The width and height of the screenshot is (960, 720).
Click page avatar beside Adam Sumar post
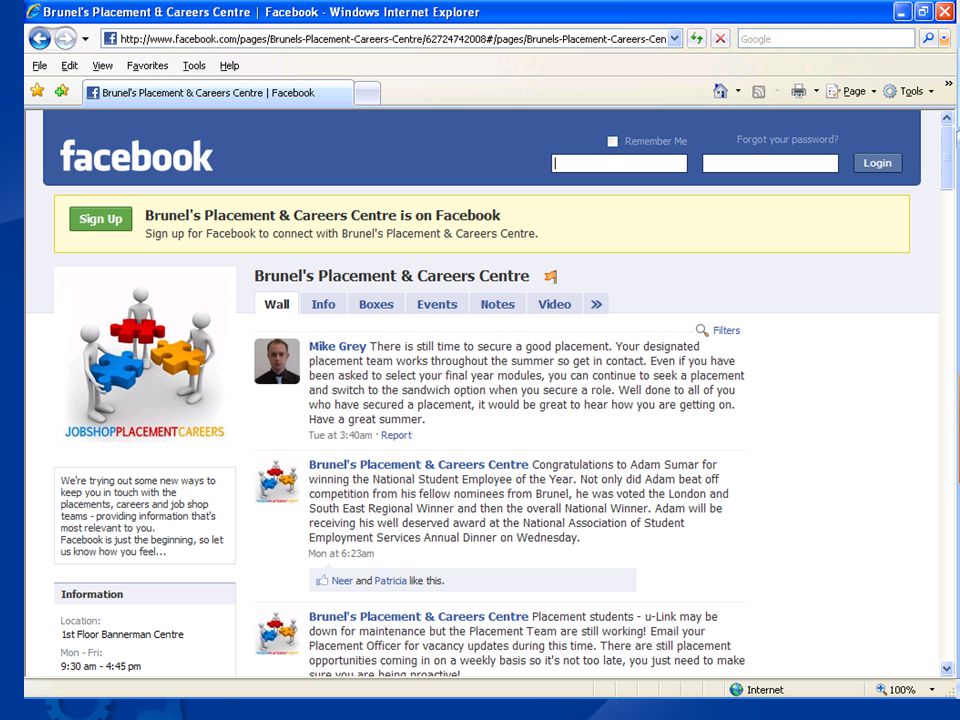pos(277,481)
